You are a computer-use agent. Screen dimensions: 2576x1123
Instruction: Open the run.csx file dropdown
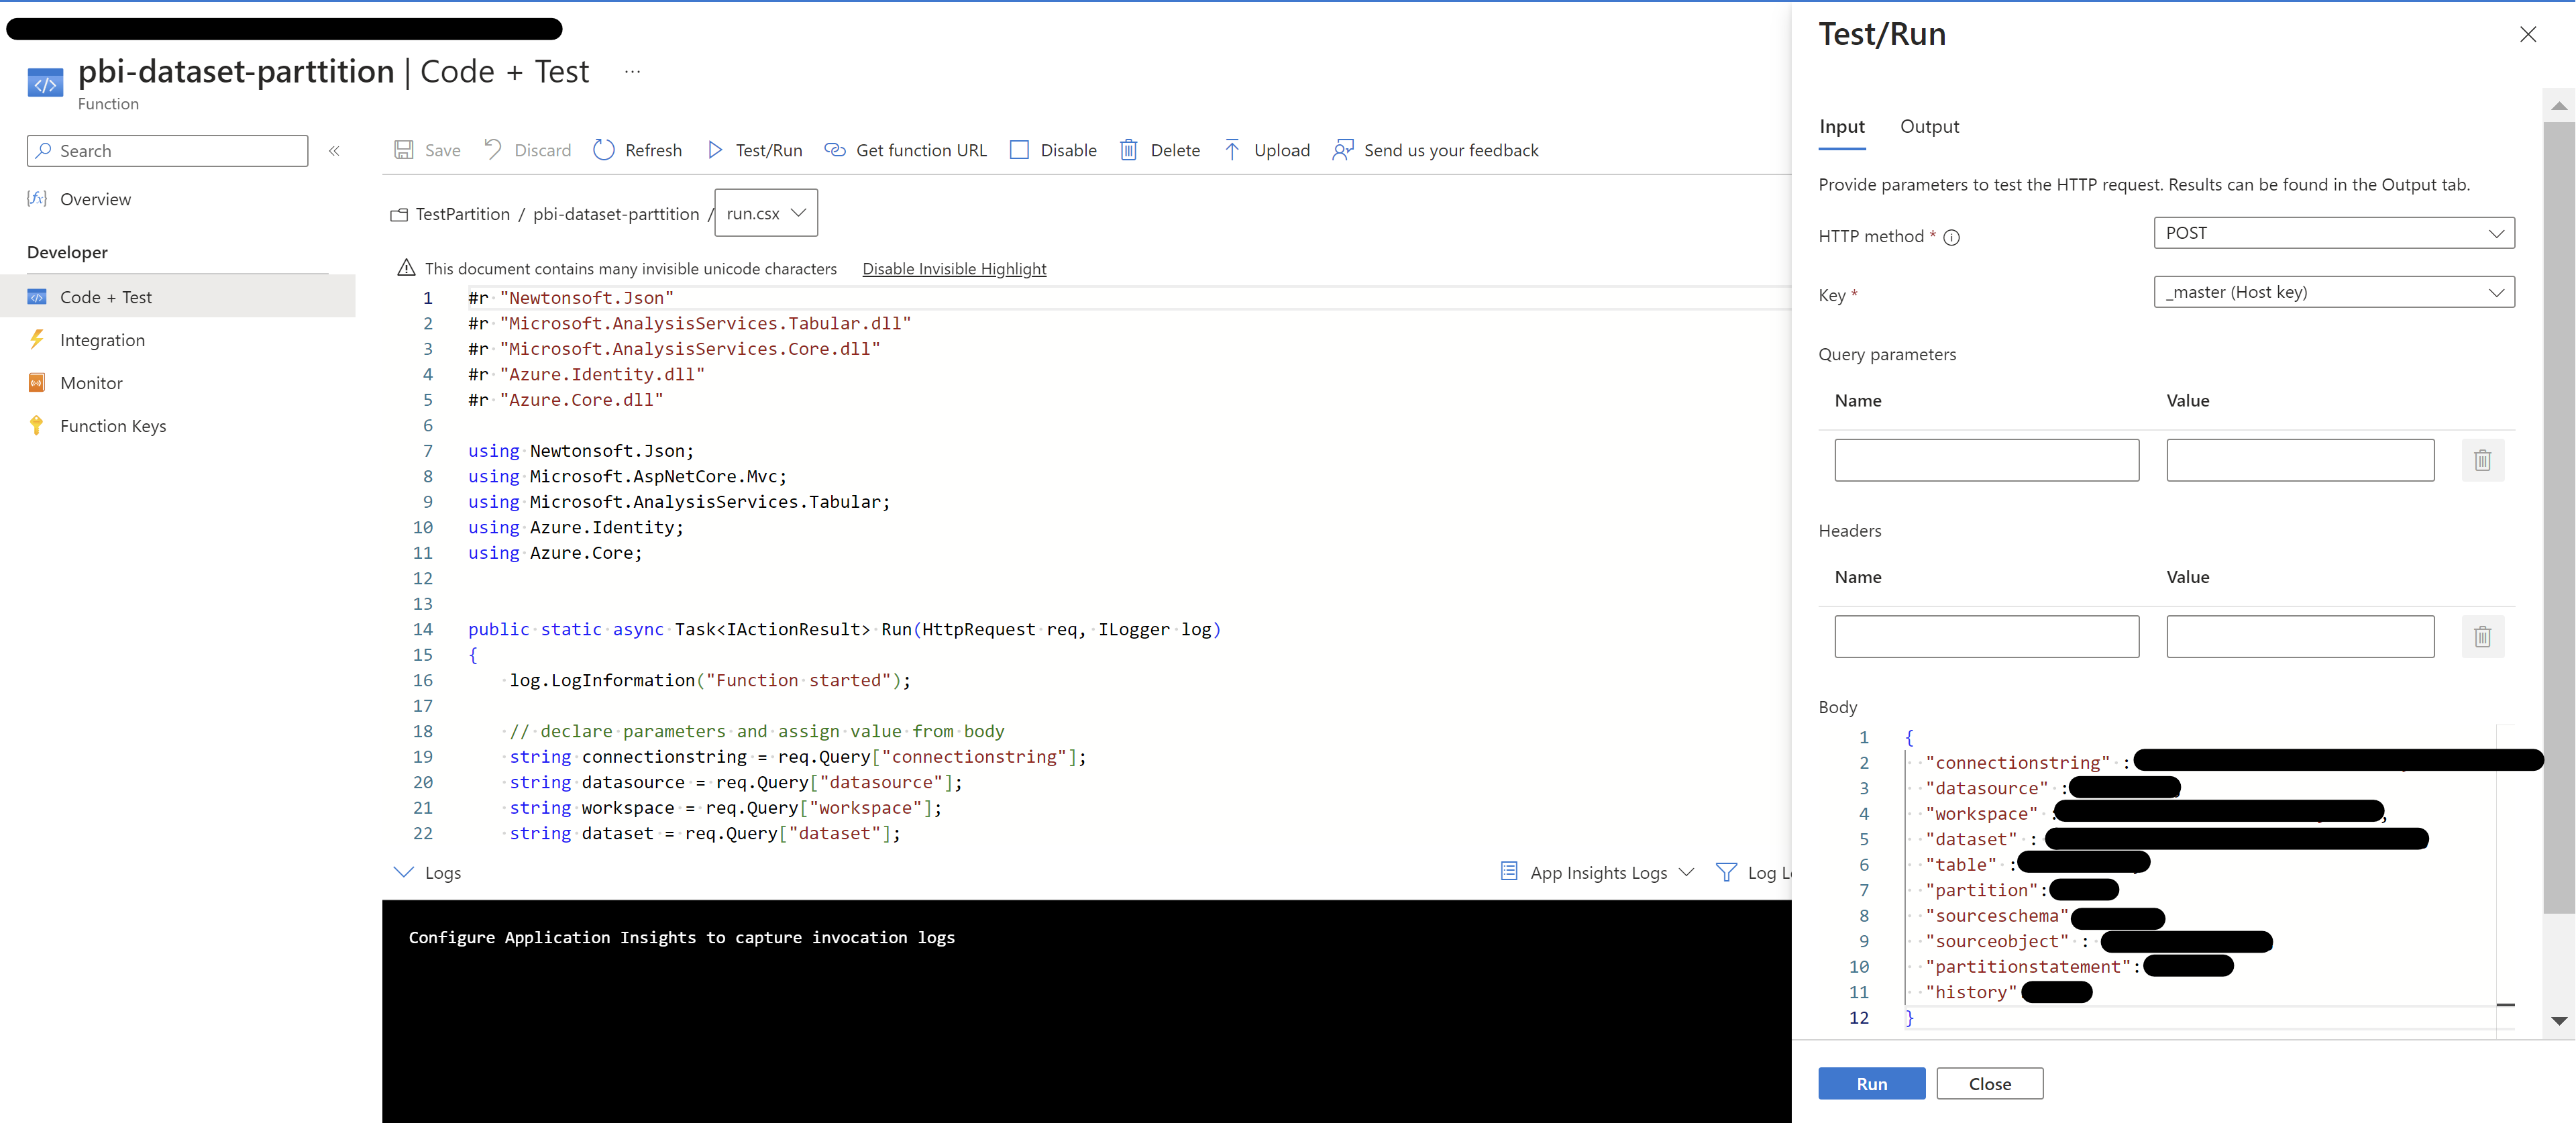766,213
